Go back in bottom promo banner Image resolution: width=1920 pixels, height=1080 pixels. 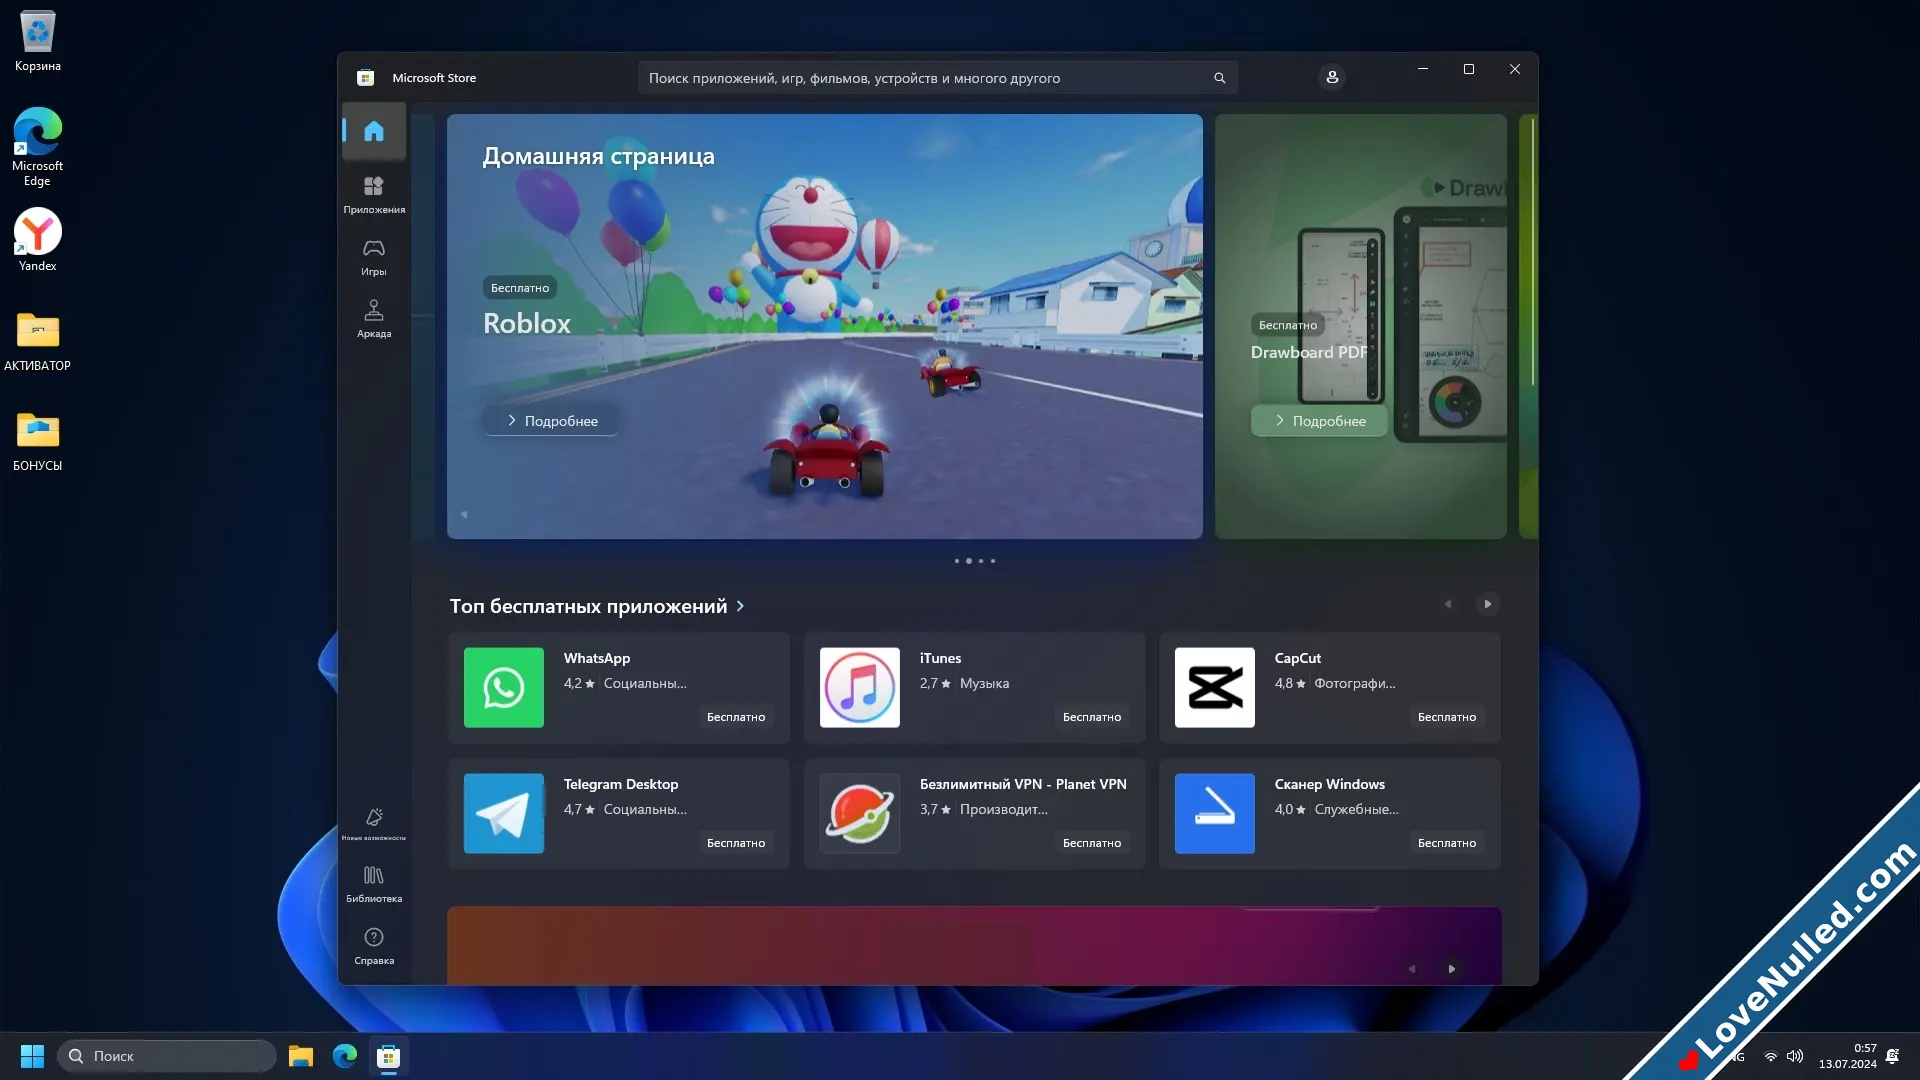point(1411,969)
